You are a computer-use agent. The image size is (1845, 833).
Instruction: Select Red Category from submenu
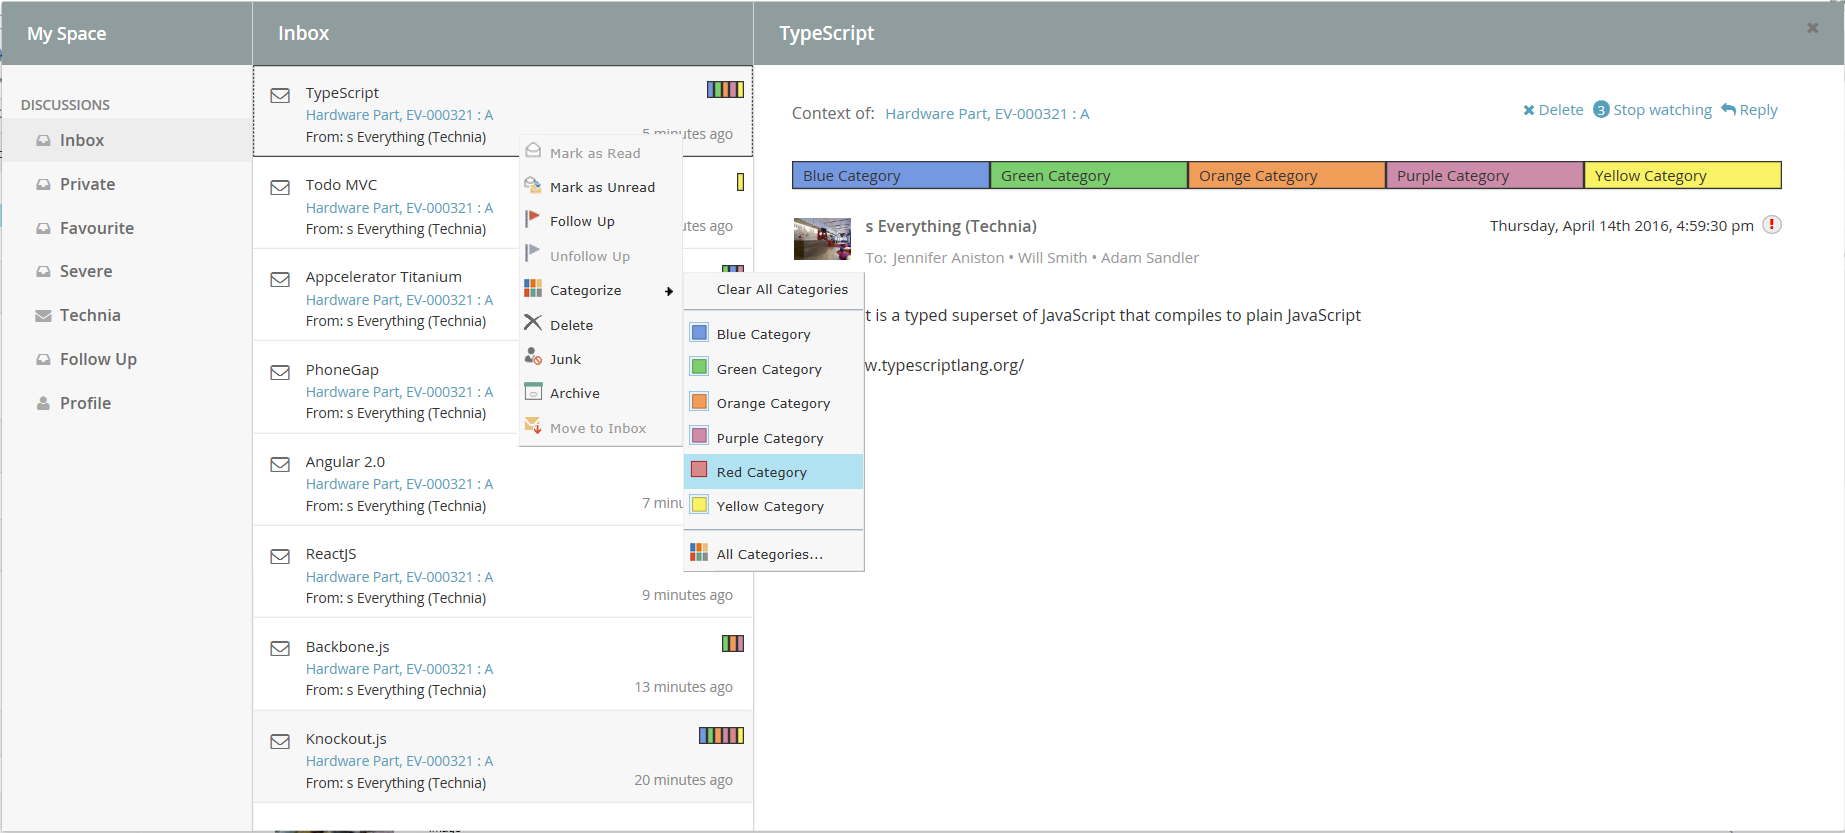pyautogui.click(x=761, y=472)
